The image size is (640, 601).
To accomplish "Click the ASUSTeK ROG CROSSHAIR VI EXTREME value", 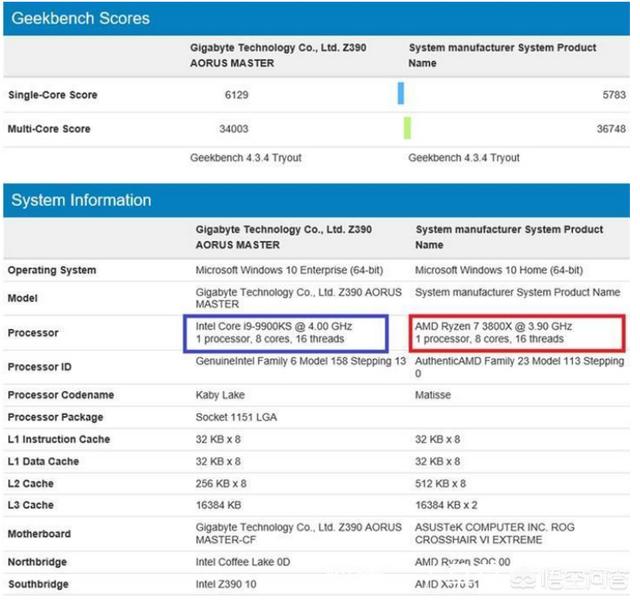I will (494, 533).
